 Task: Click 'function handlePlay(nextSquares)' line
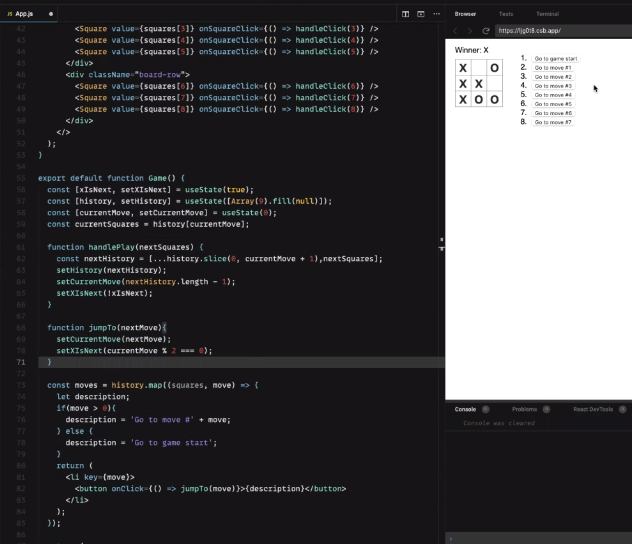(125, 247)
